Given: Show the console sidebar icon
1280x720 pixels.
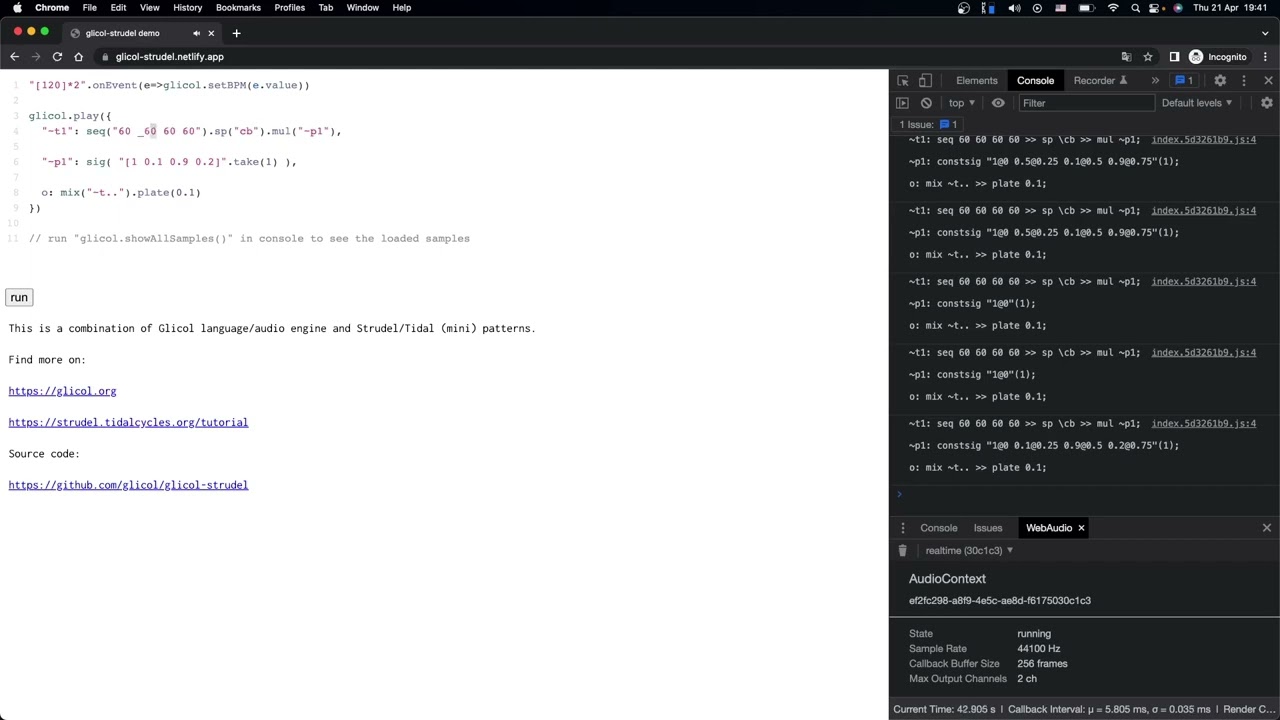Looking at the screenshot, I should pos(902,103).
